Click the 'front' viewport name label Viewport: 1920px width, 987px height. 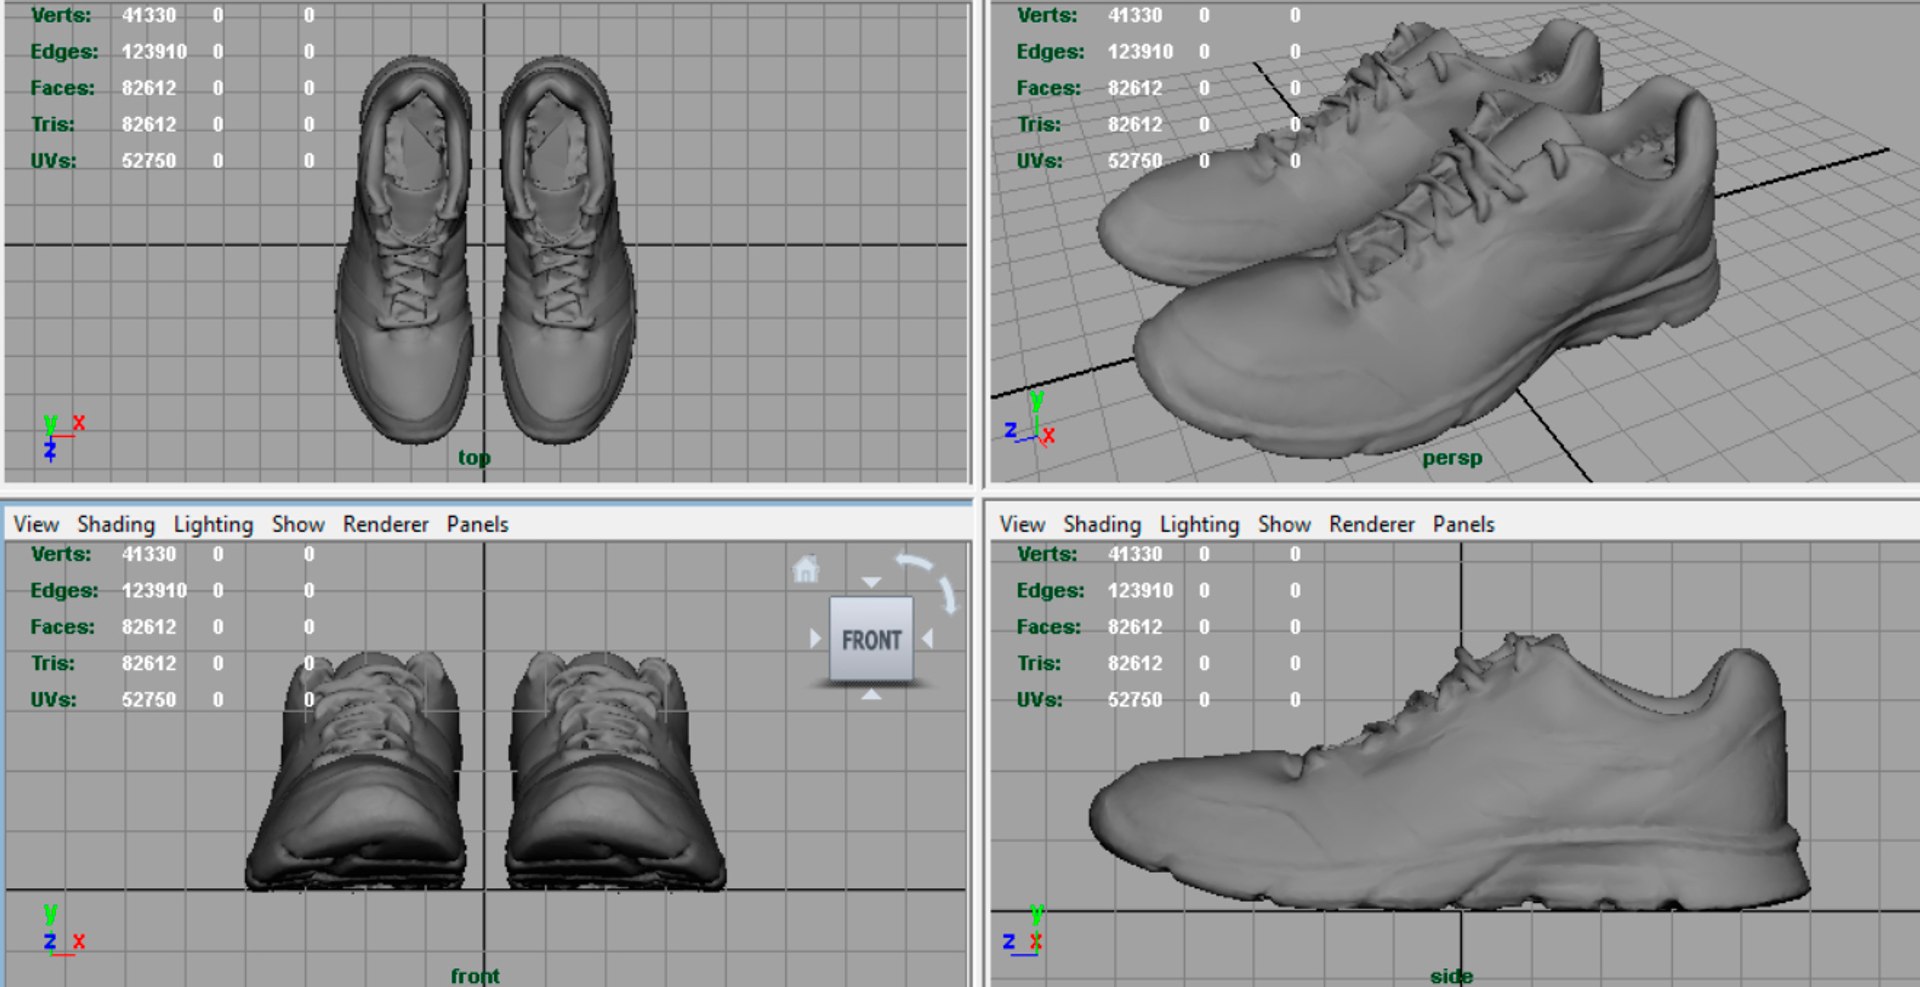tap(475, 975)
